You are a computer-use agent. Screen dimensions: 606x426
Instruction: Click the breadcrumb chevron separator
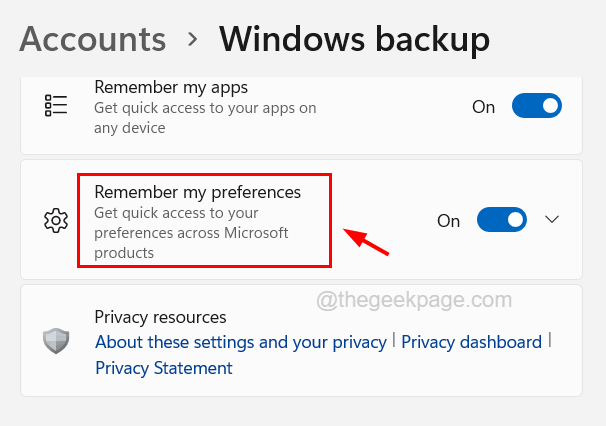[x=192, y=41]
